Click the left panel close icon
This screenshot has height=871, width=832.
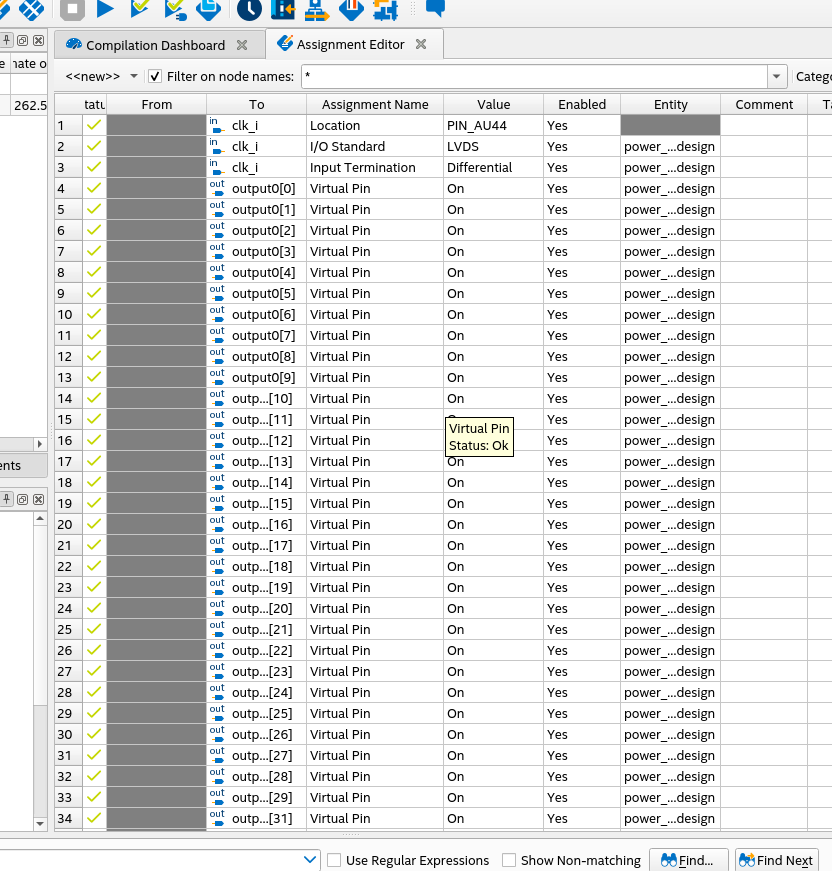(x=38, y=40)
